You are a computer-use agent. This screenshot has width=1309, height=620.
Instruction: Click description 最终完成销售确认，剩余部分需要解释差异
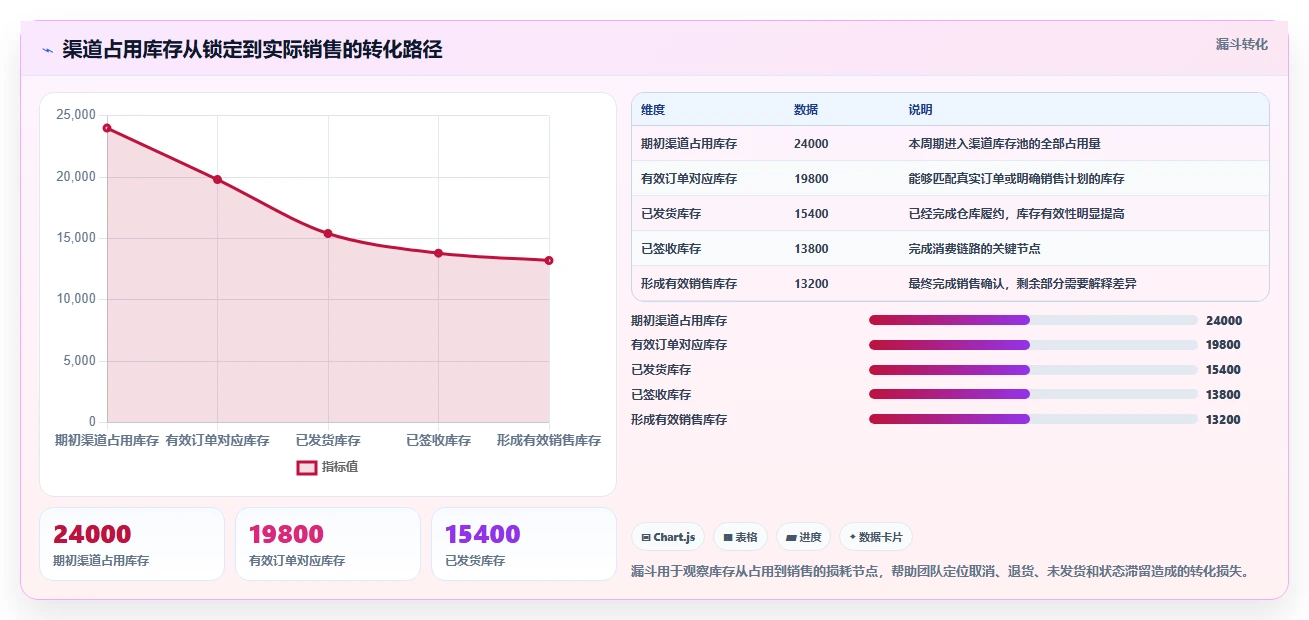point(1022,284)
